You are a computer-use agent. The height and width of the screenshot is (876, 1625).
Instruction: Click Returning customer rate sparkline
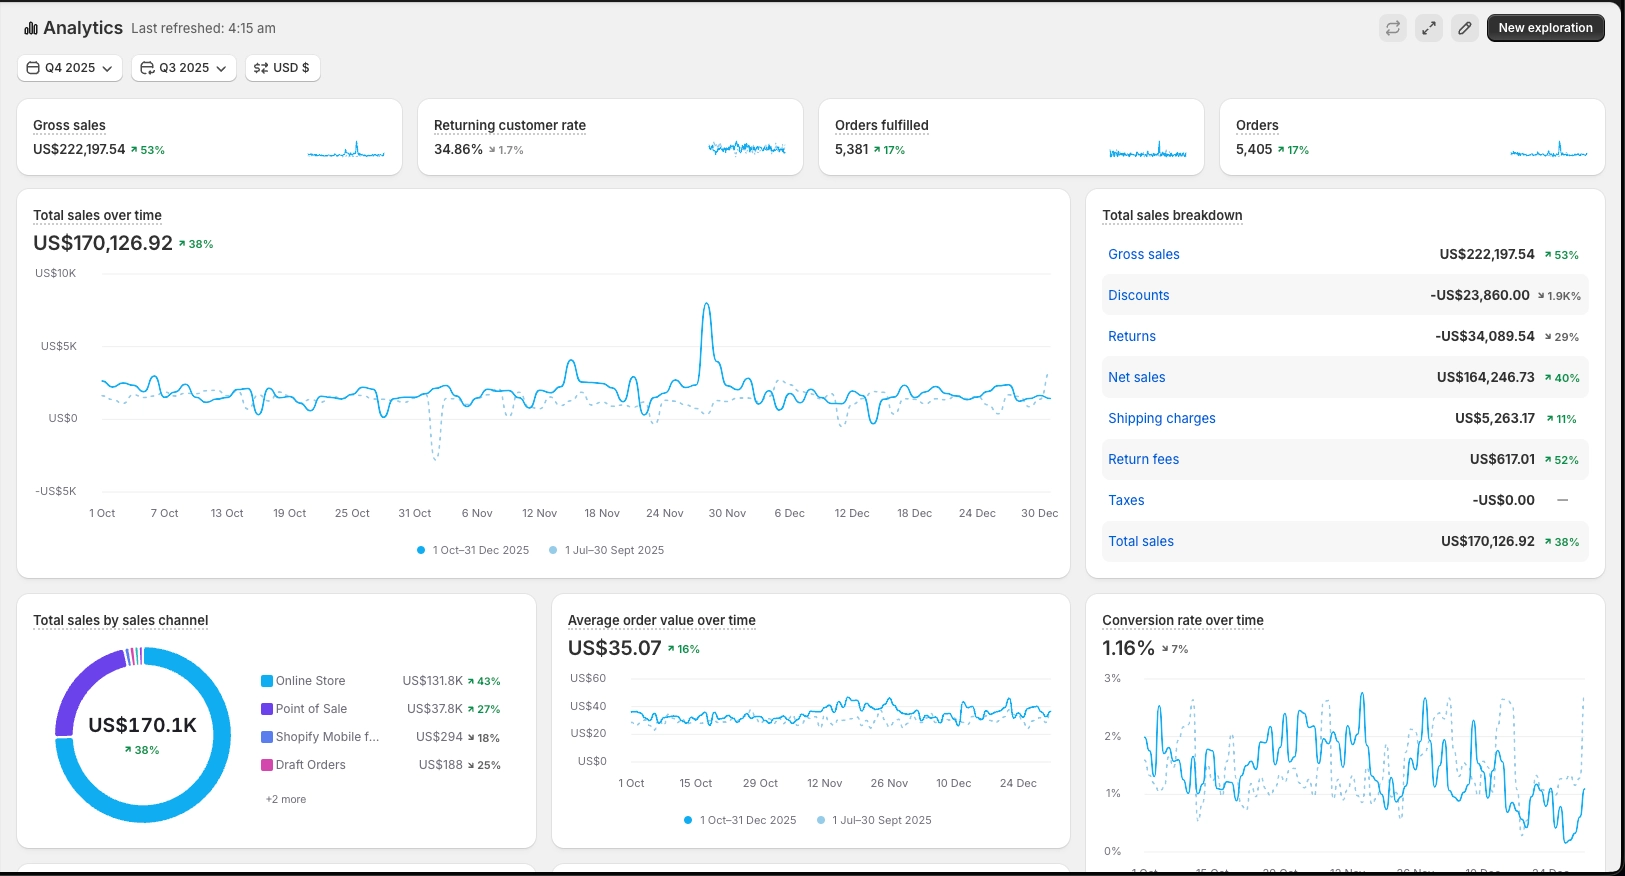click(747, 149)
